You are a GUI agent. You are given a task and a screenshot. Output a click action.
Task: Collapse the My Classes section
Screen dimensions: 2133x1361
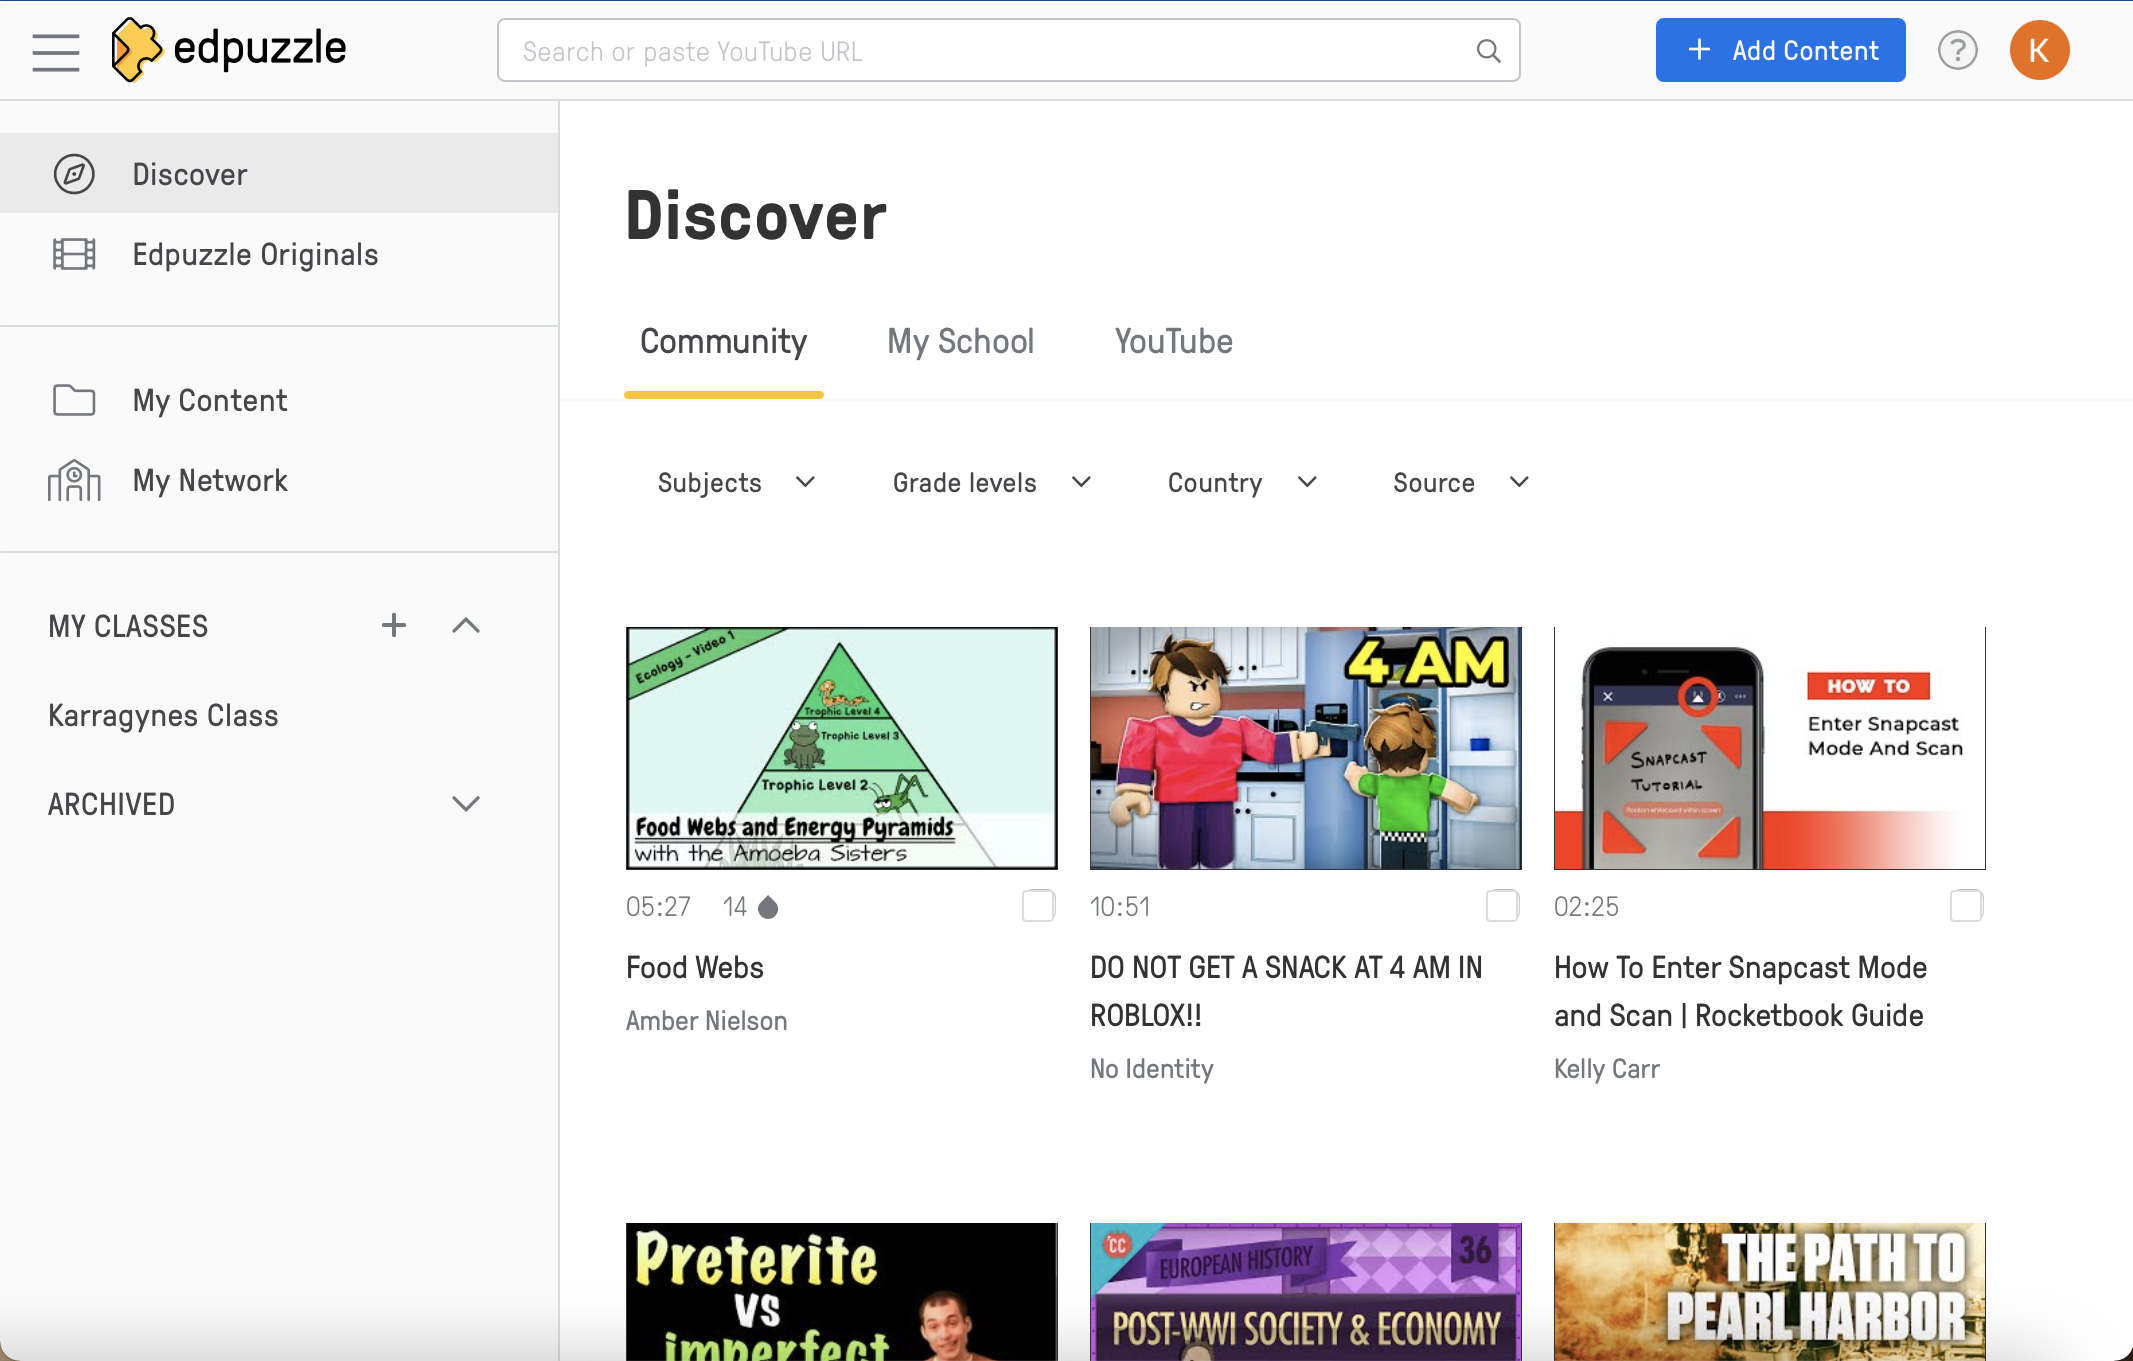pos(466,625)
